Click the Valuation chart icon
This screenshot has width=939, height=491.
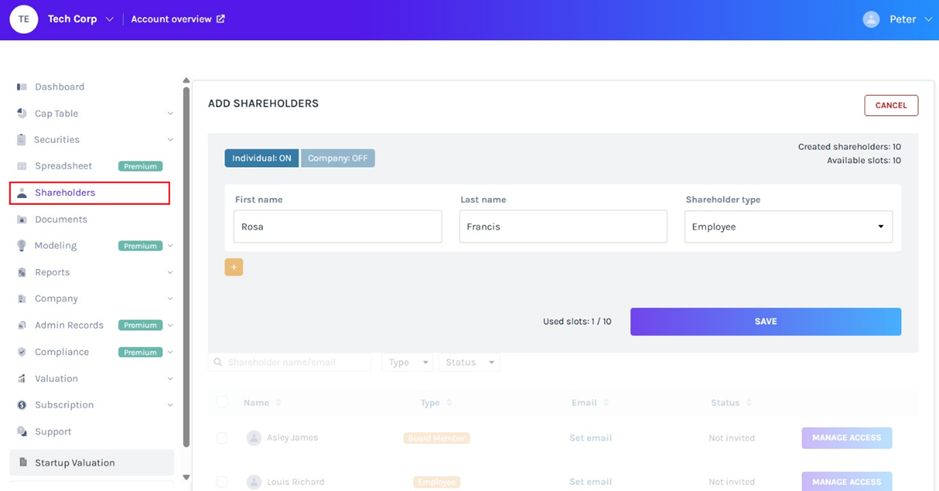point(22,379)
